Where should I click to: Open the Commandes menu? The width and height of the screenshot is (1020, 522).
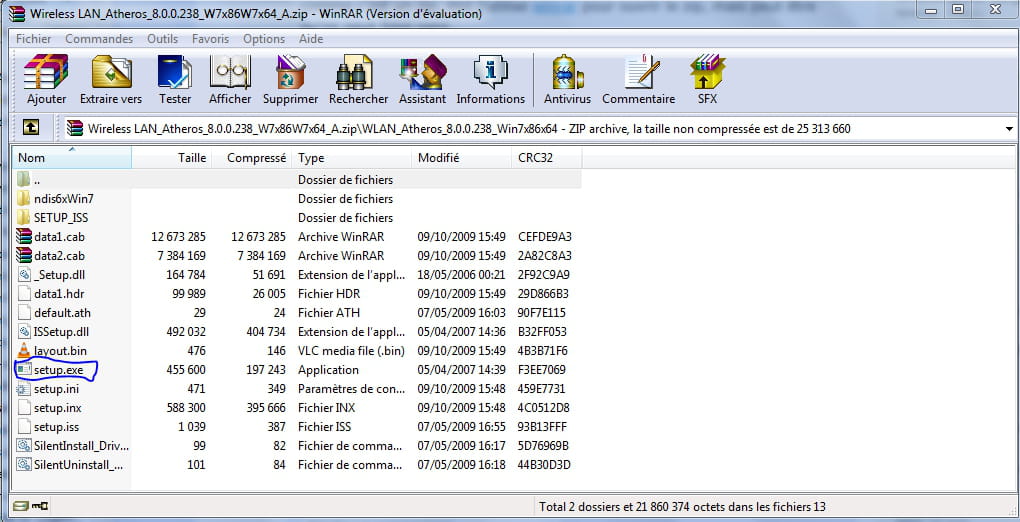(x=99, y=39)
